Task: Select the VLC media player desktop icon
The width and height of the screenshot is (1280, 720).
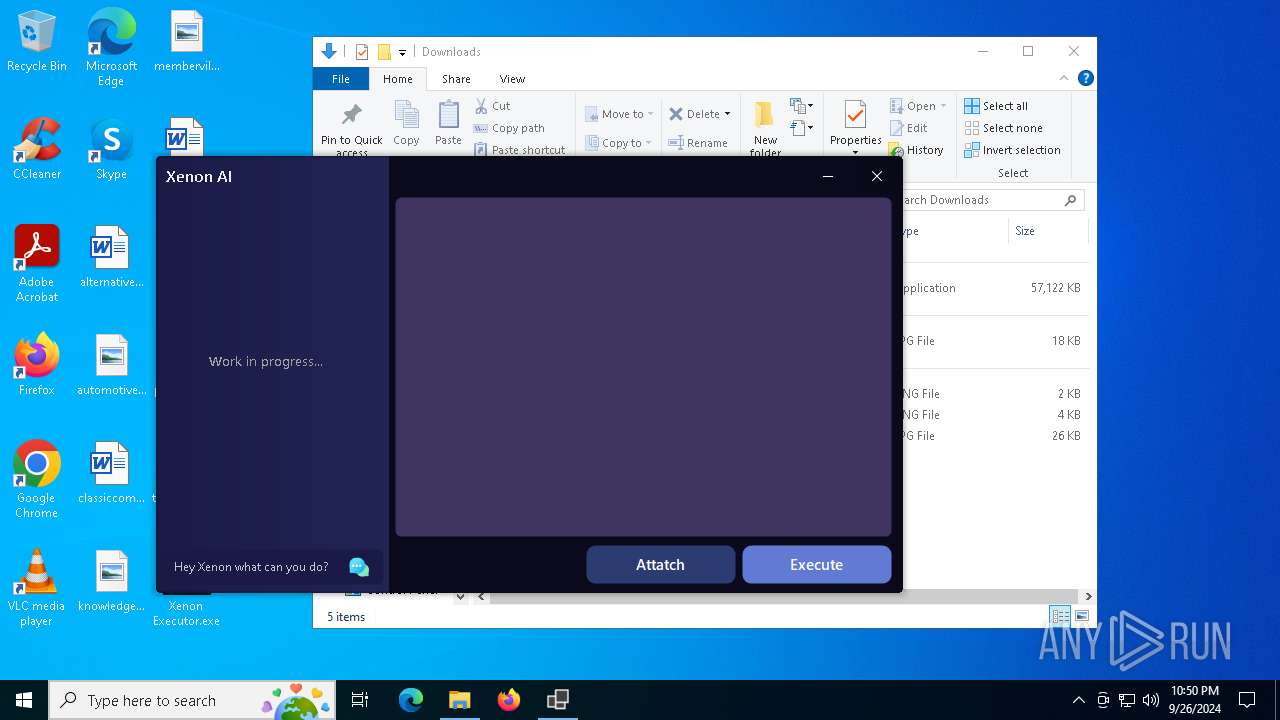Action: [x=37, y=588]
